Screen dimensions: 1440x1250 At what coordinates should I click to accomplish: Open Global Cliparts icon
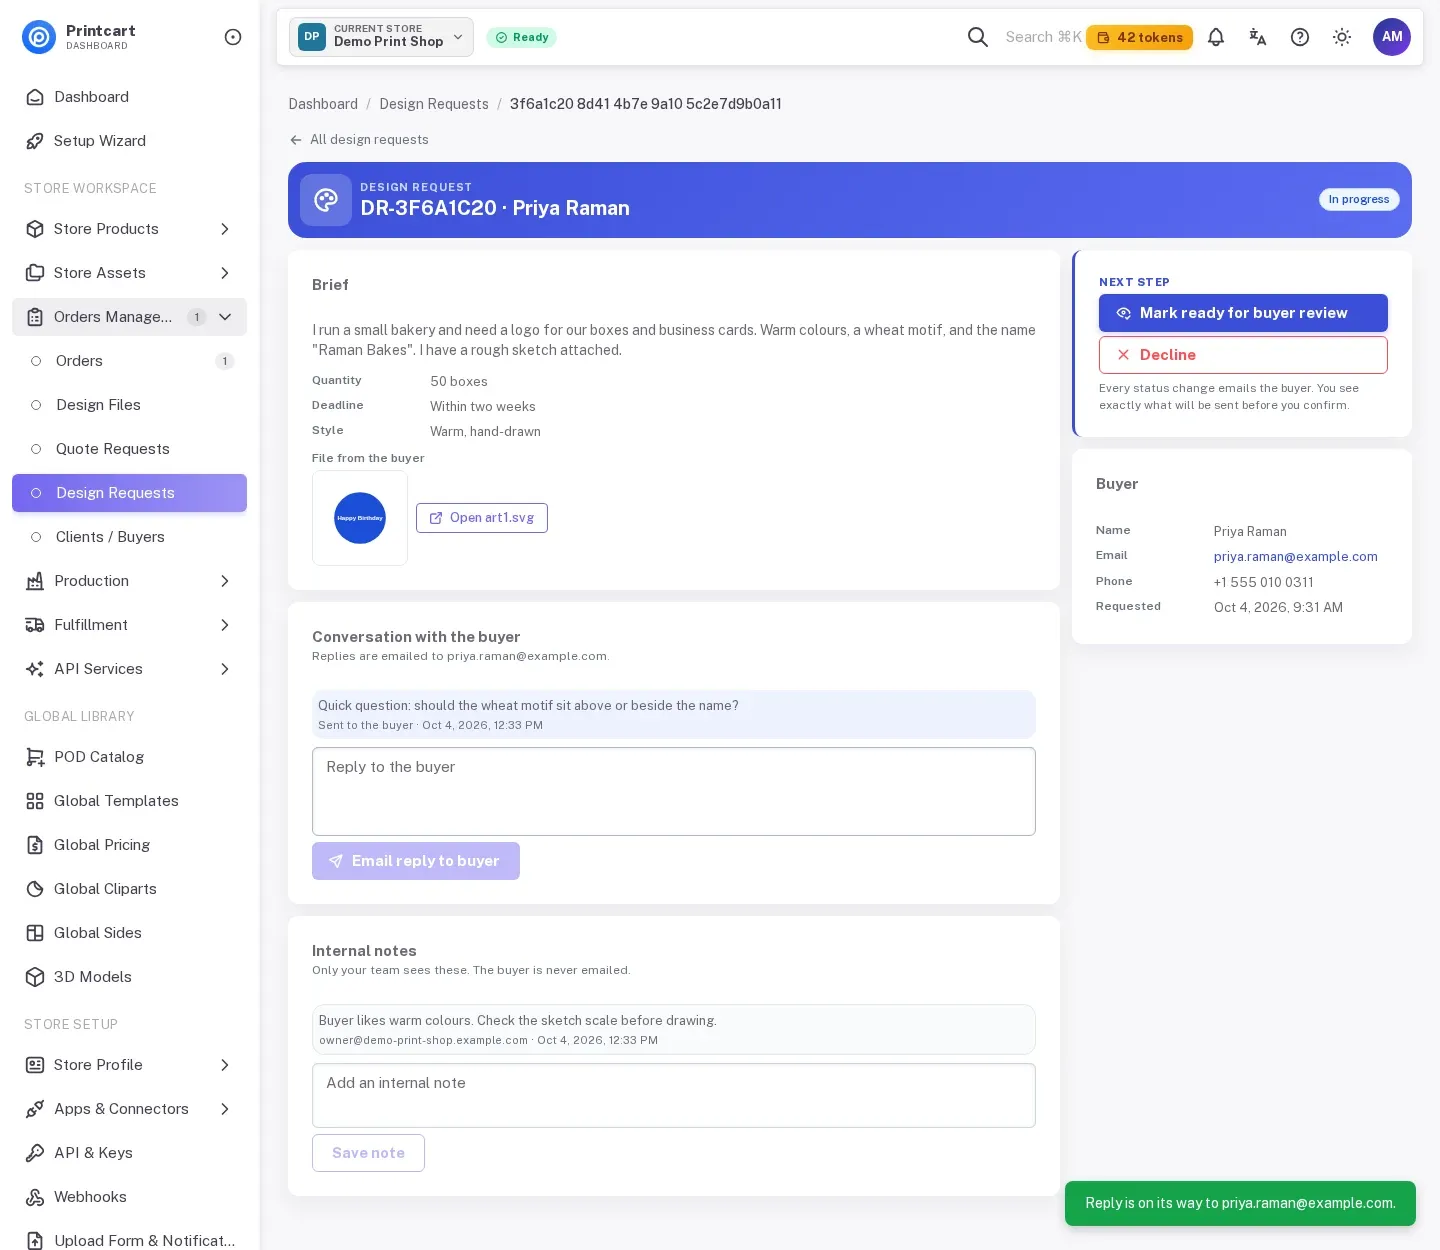[x=35, y=889]
